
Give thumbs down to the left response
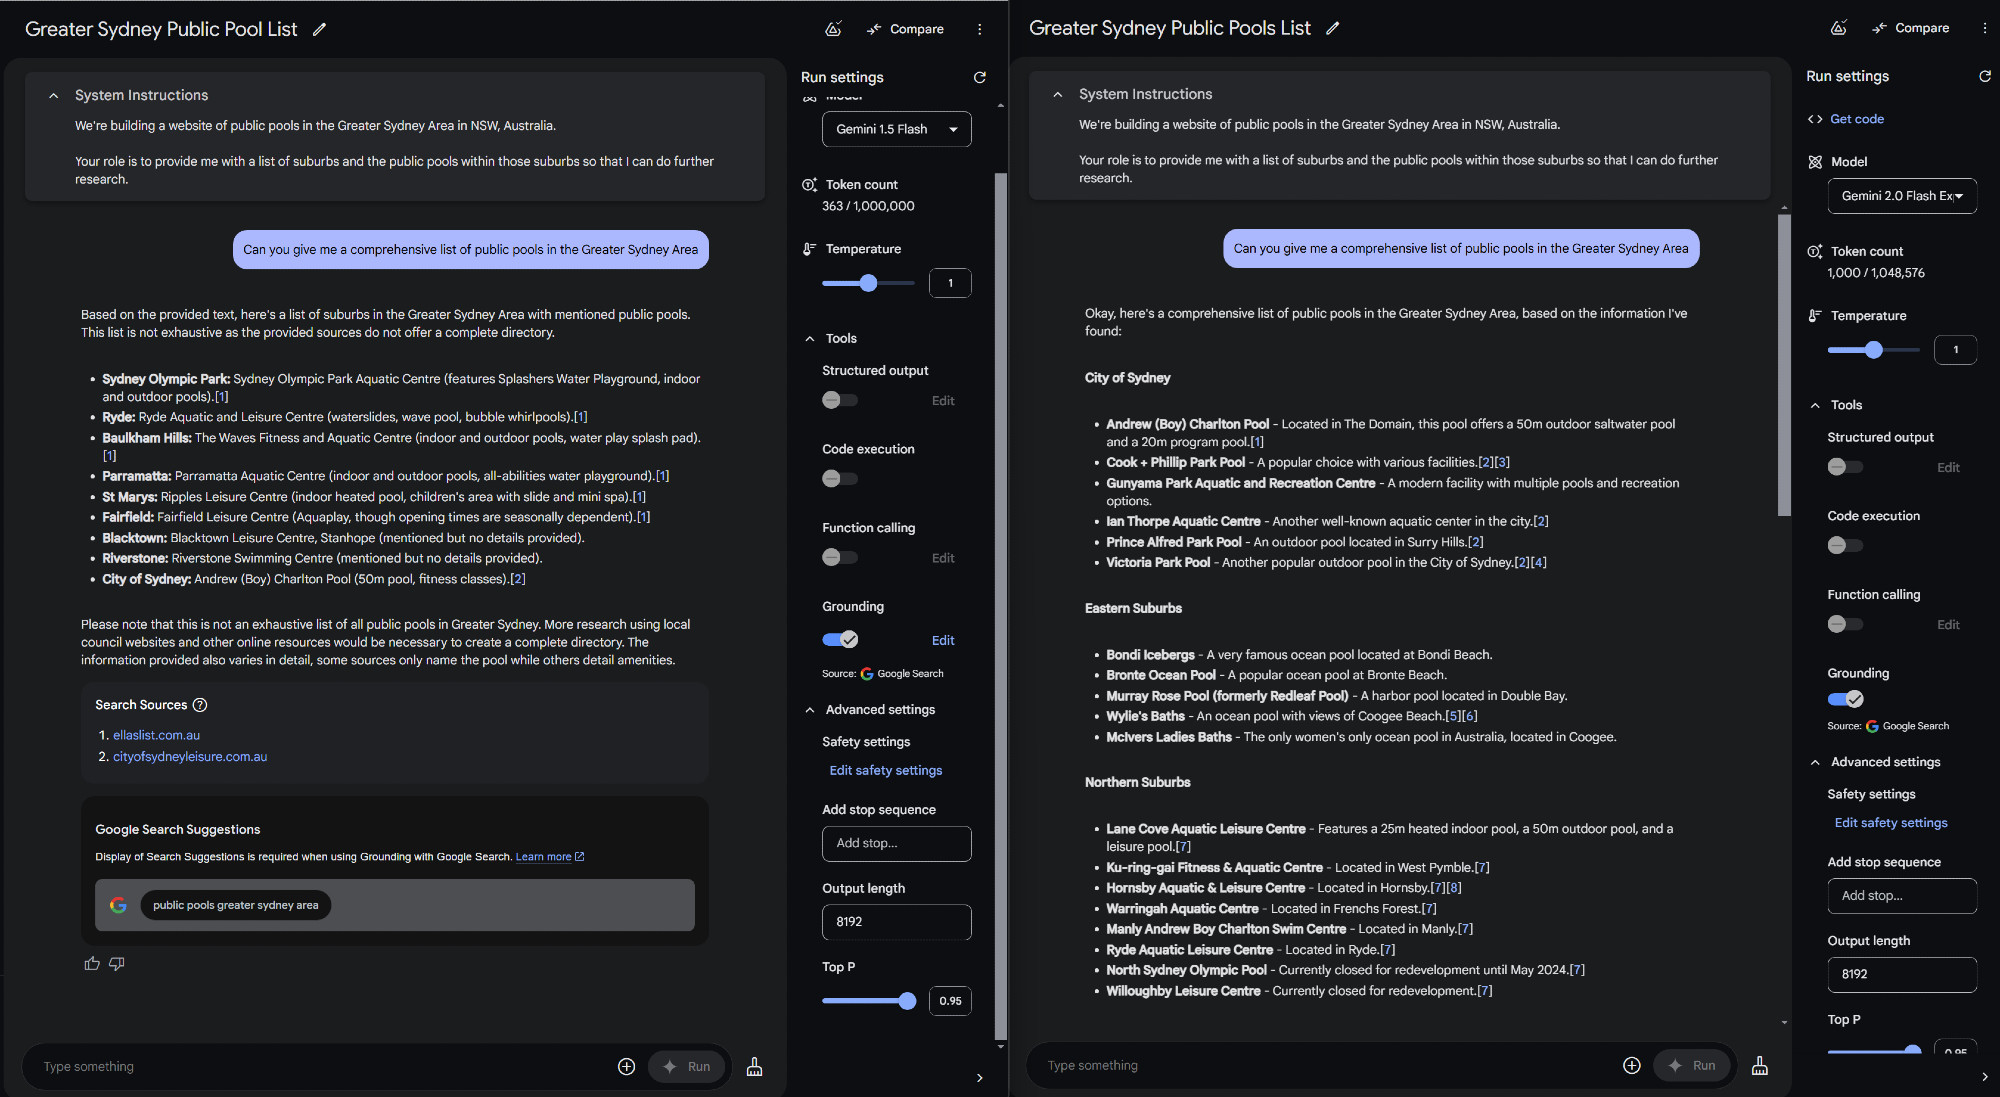pos(117,964)
